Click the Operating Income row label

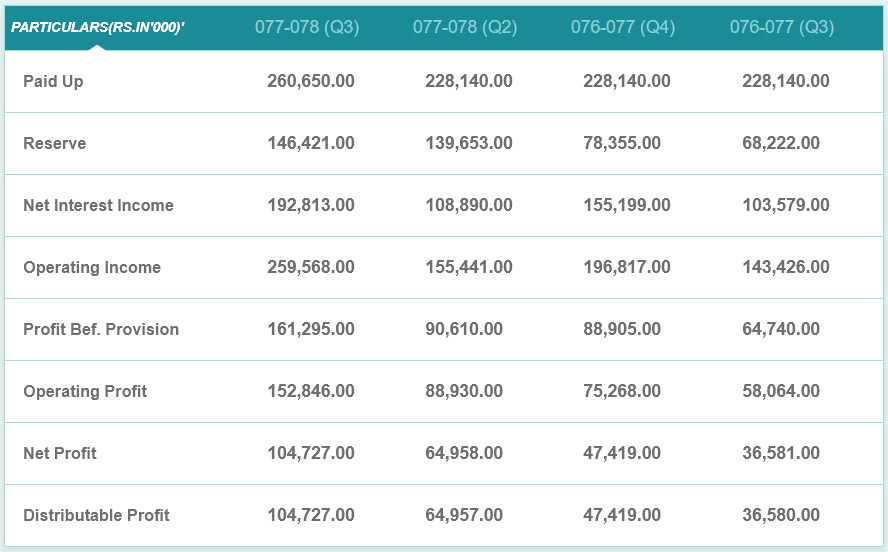pos(92,267)
